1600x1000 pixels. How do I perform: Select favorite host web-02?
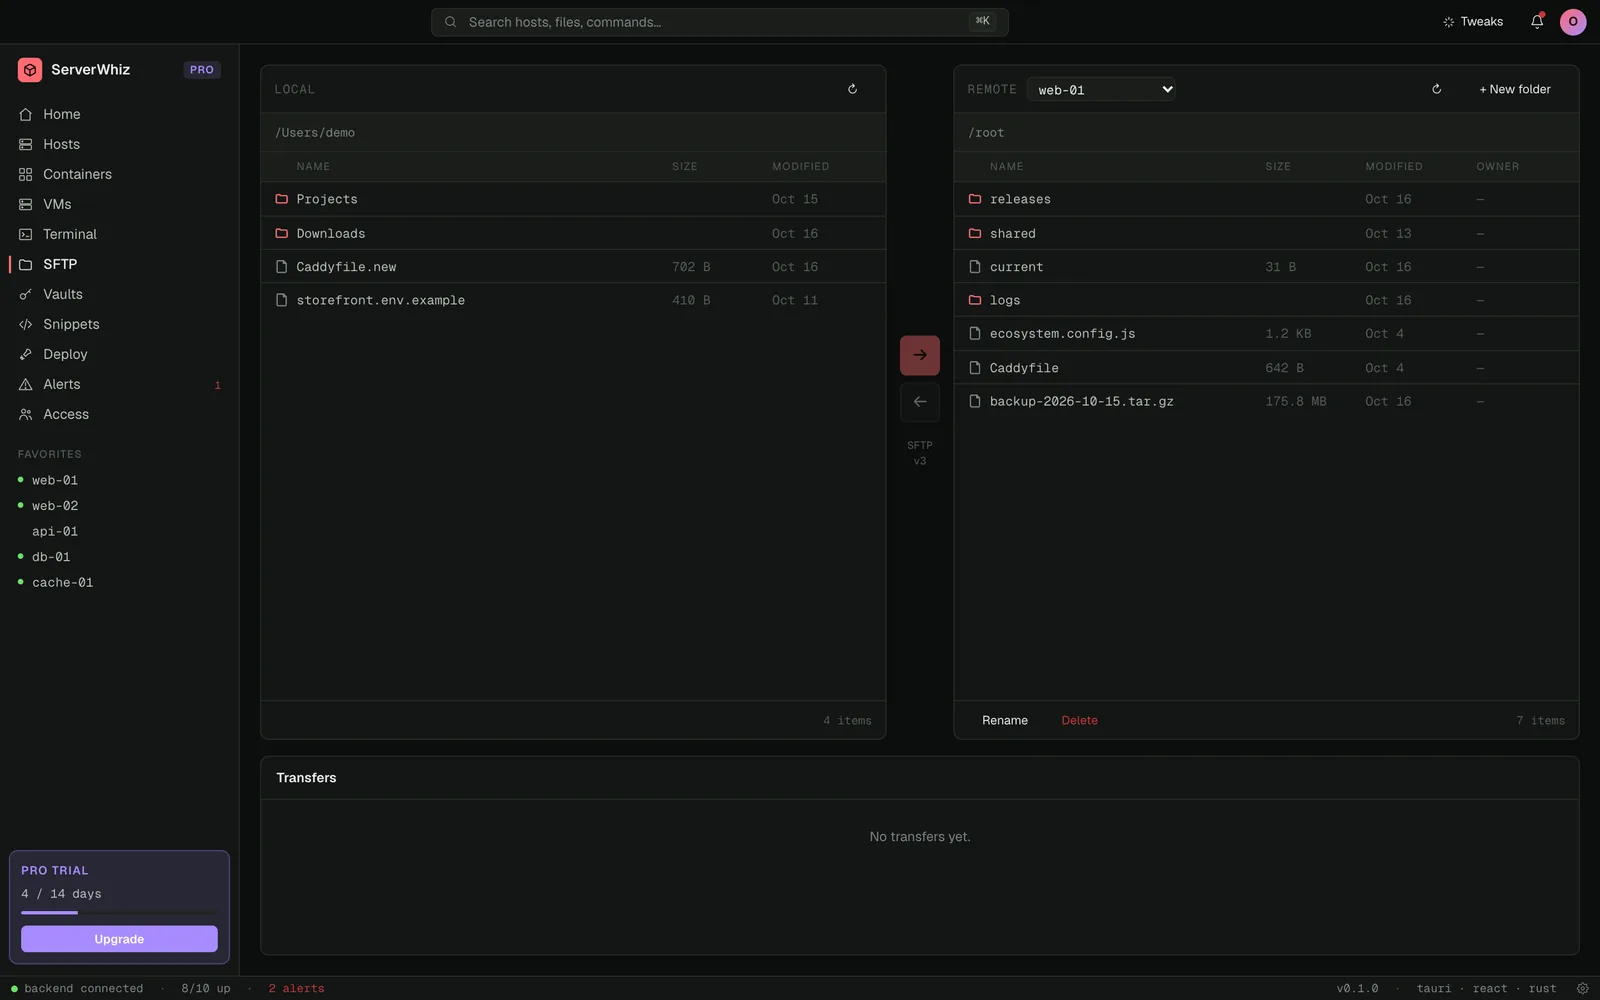120,506
